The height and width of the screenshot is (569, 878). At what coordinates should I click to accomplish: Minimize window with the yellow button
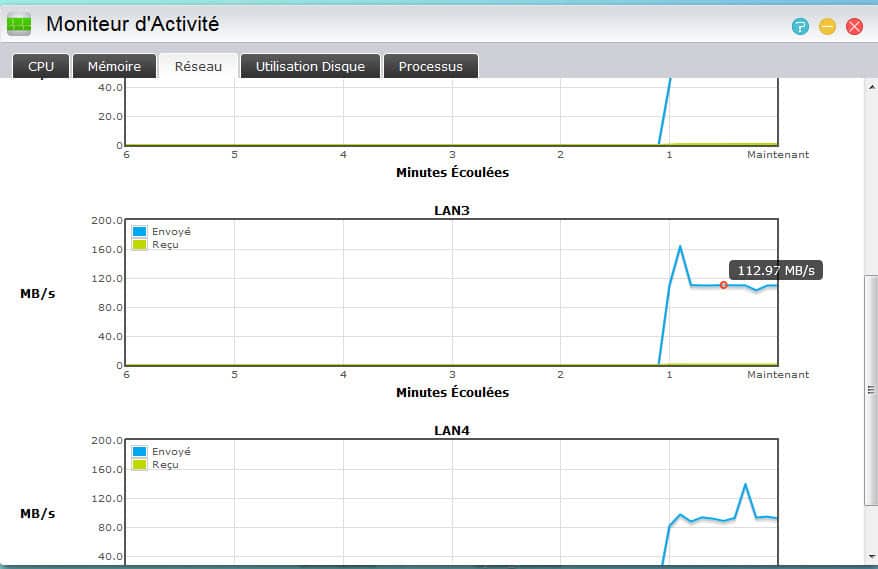[827, 26]
